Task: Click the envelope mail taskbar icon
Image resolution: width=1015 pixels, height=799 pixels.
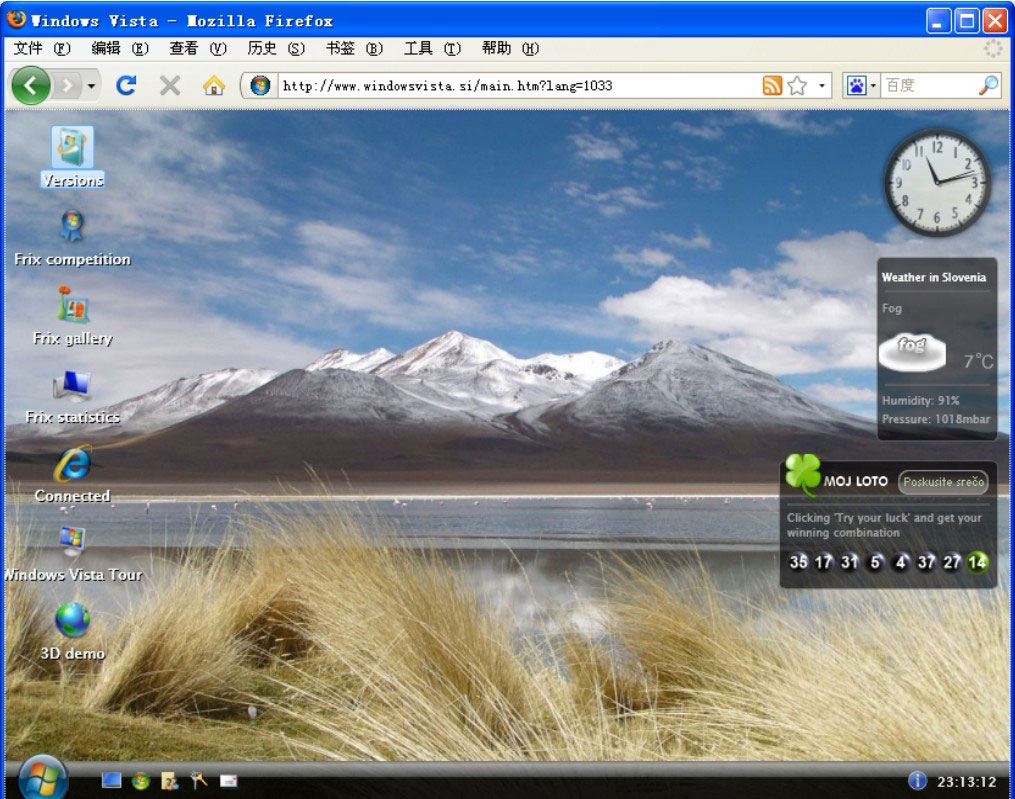Action: (229, 782)
